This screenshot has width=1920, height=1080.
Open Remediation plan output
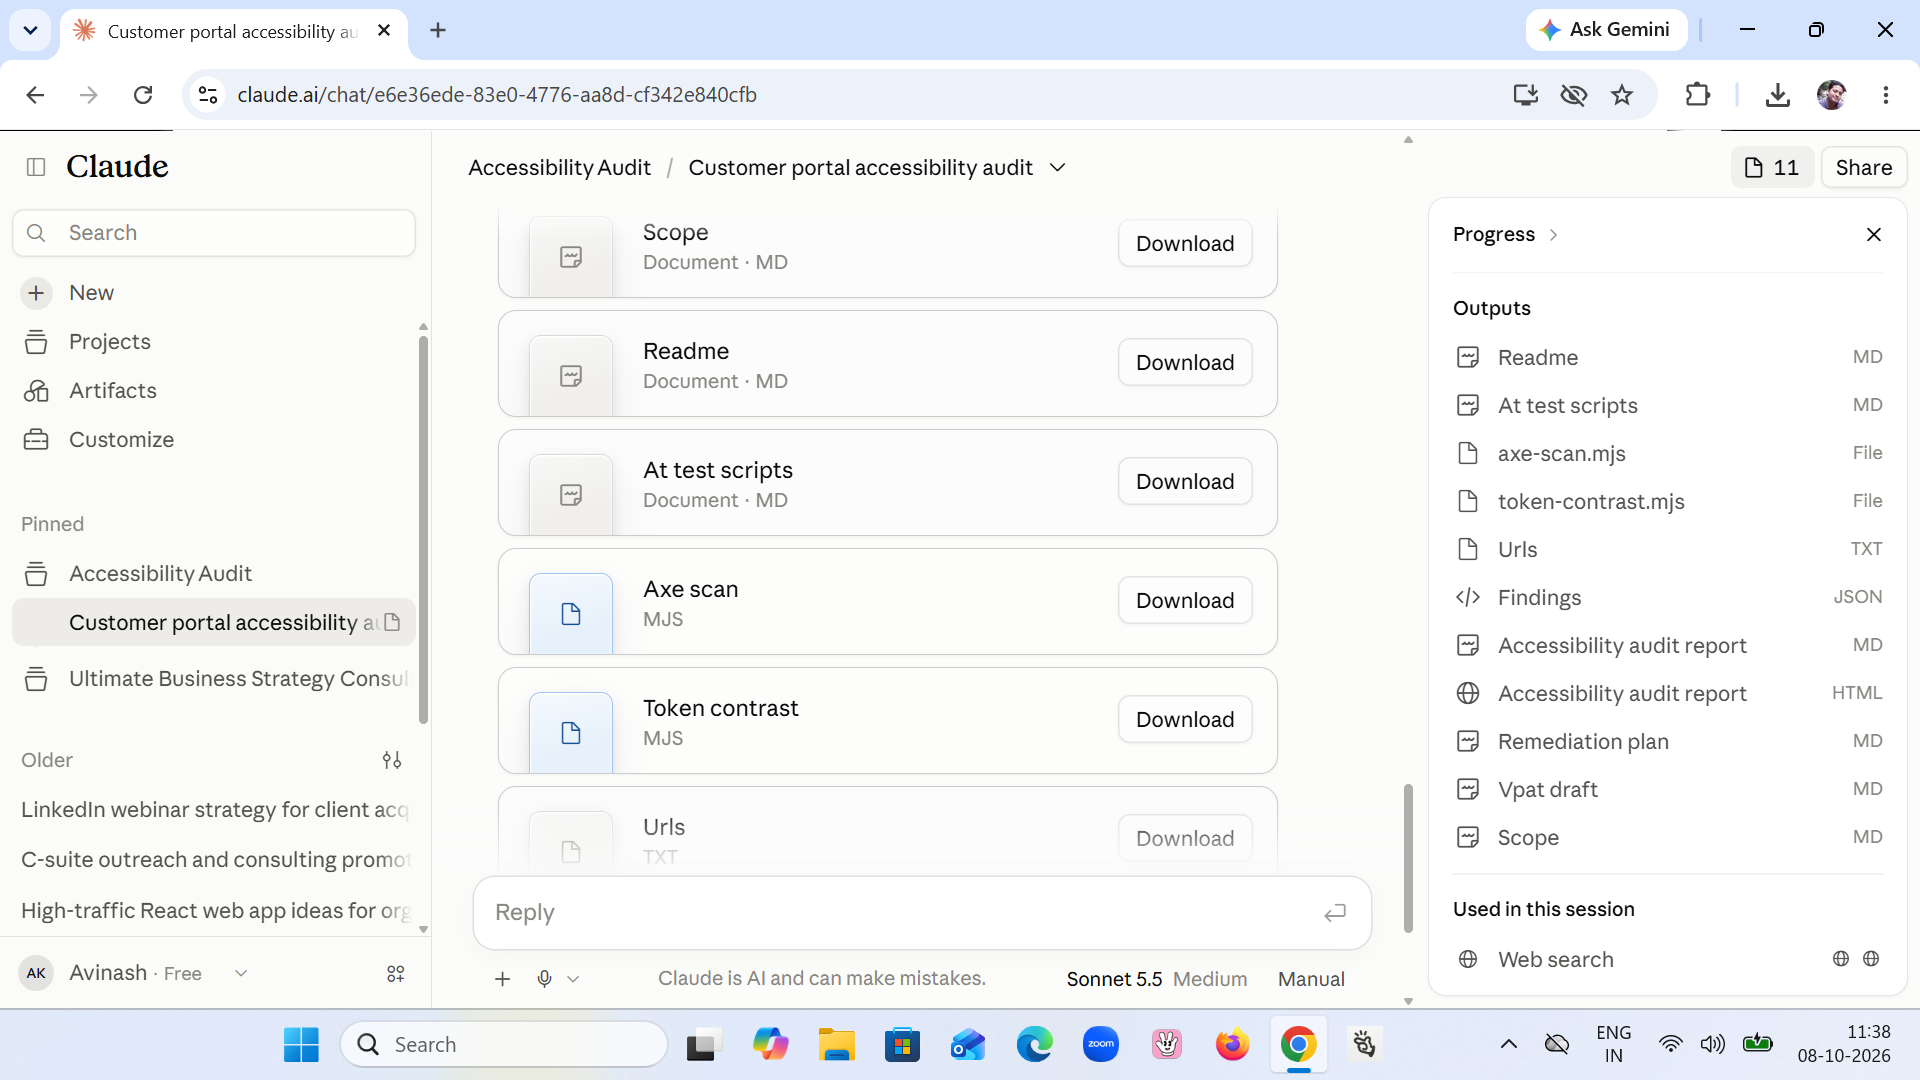pyautogui.click(x=1668, y=742)
